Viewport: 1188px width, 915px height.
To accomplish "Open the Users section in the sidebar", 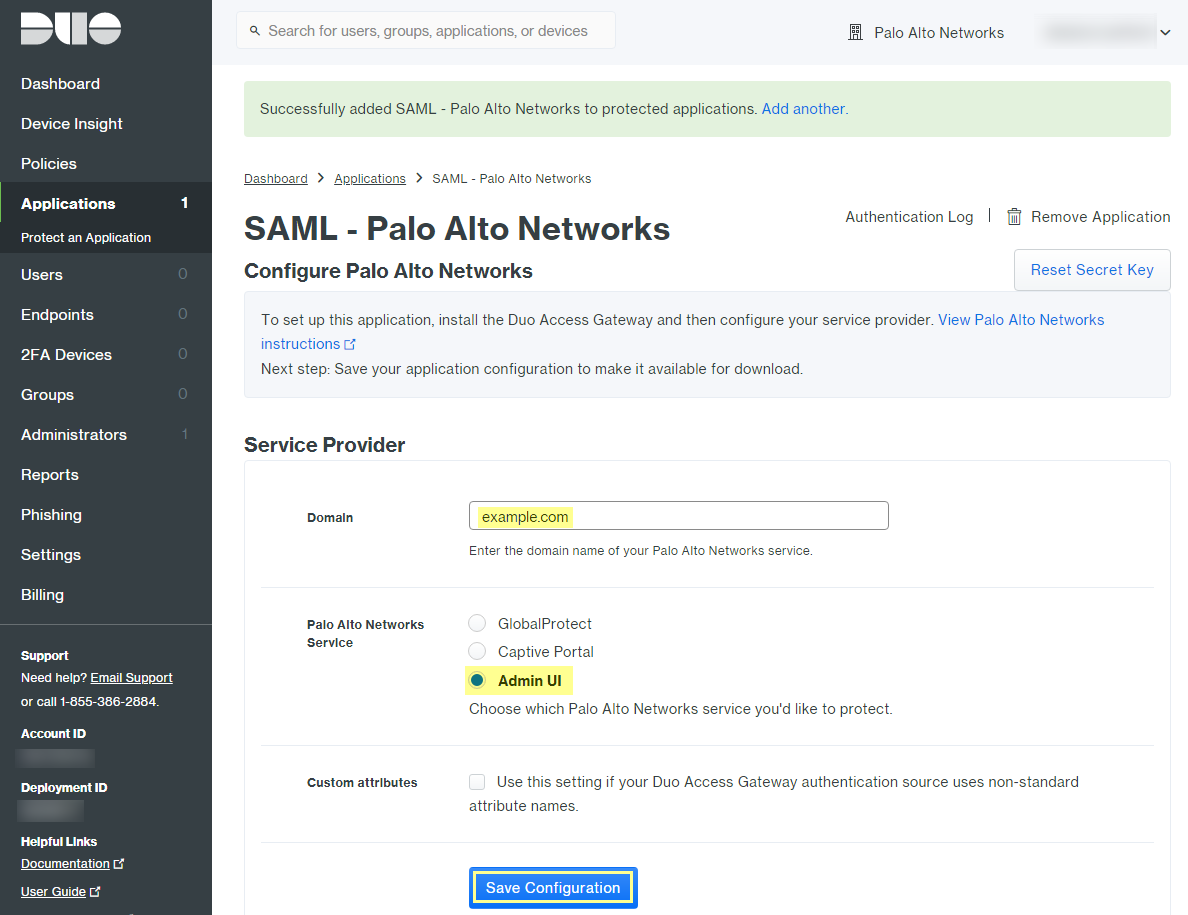I will [x=42, y=275].
